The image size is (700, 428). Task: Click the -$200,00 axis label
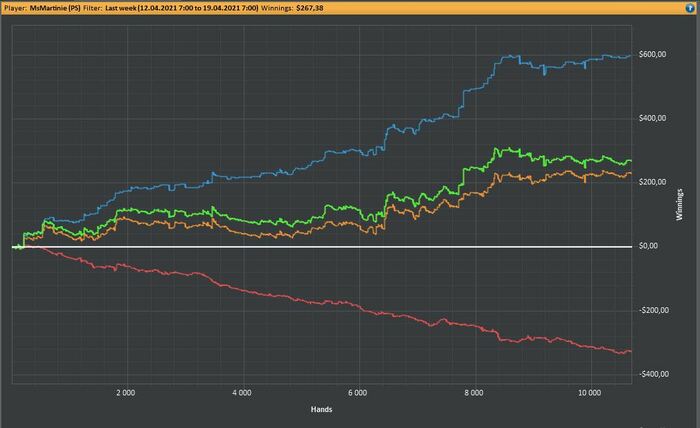[654, 310]
